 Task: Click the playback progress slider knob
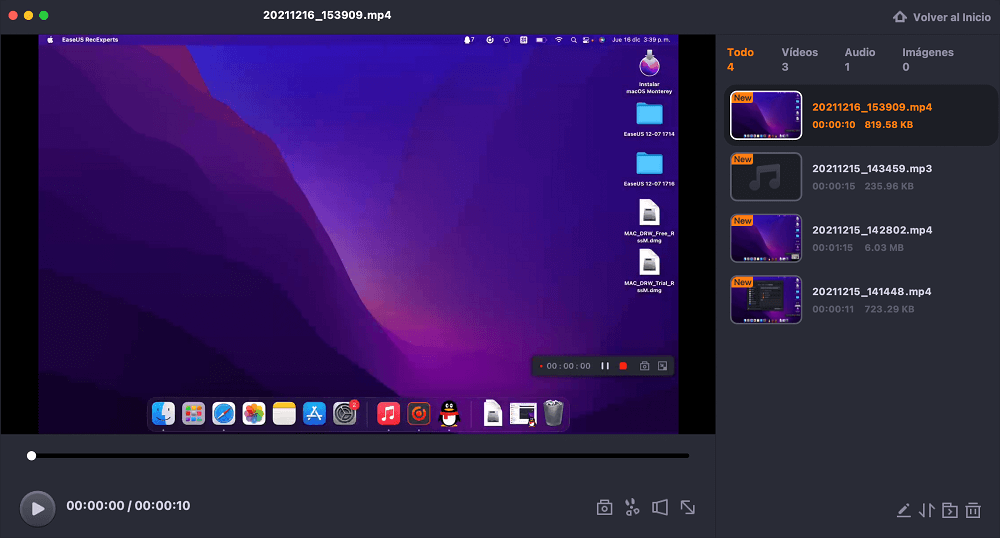[x=31, y=456]
